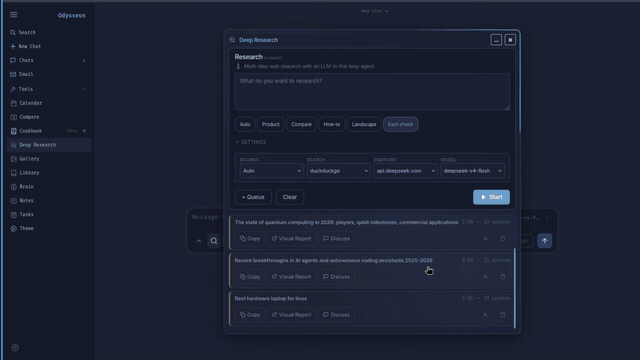Select the How-to research mode chip
640x360 pixels.
[331, 124]
